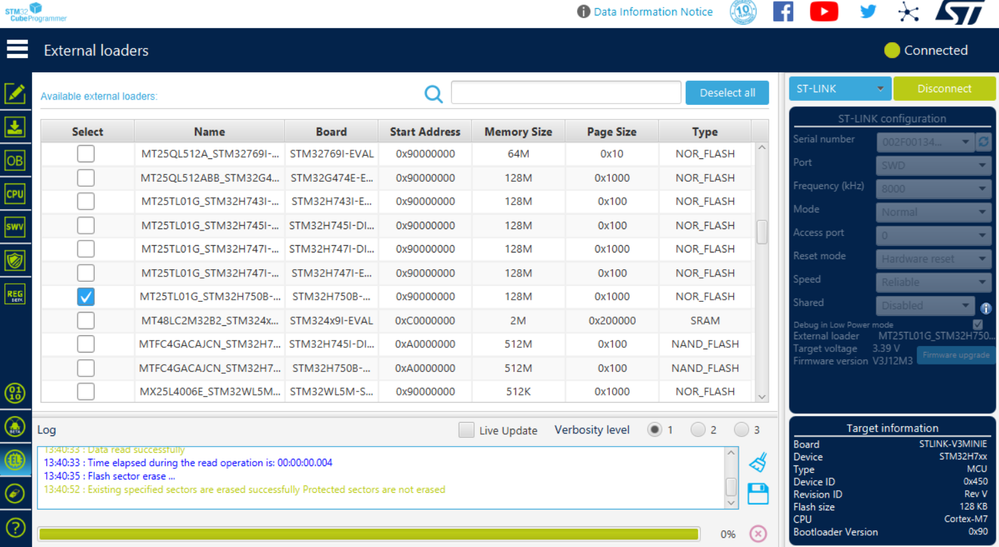Open the binary 0110 sidebar icon
Image resolution: width=999 pixels, height=547 pixels.
(x=15, y=393)
